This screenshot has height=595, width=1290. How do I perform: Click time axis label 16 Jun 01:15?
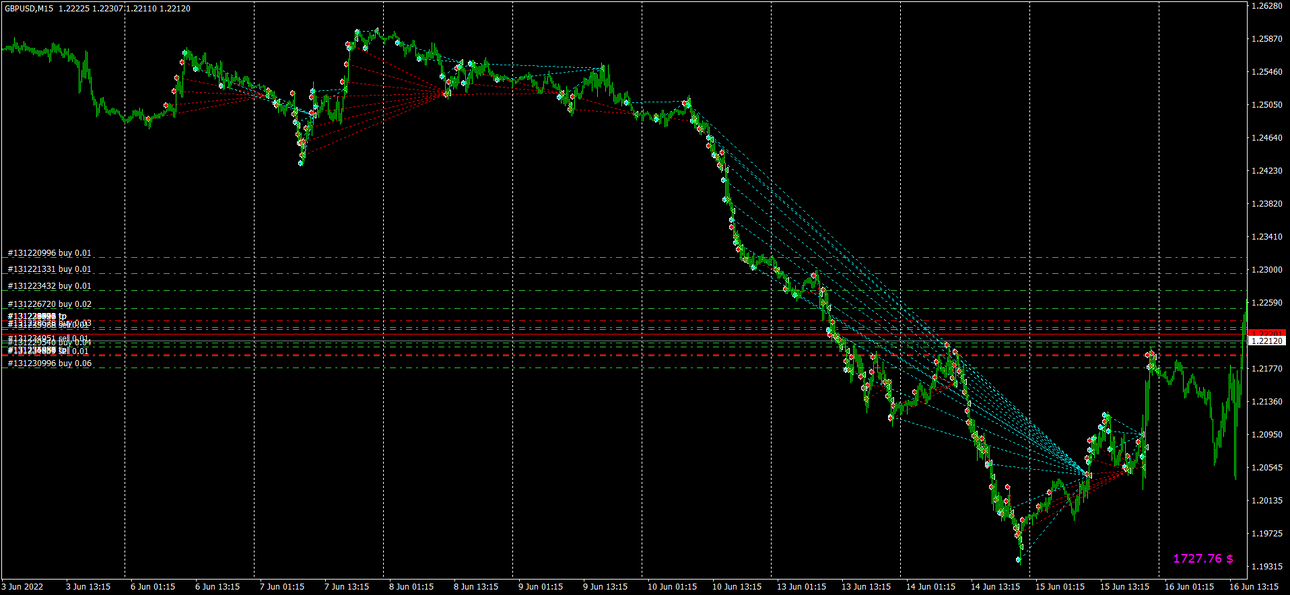pyautogui.click(x=1189, y=587)
